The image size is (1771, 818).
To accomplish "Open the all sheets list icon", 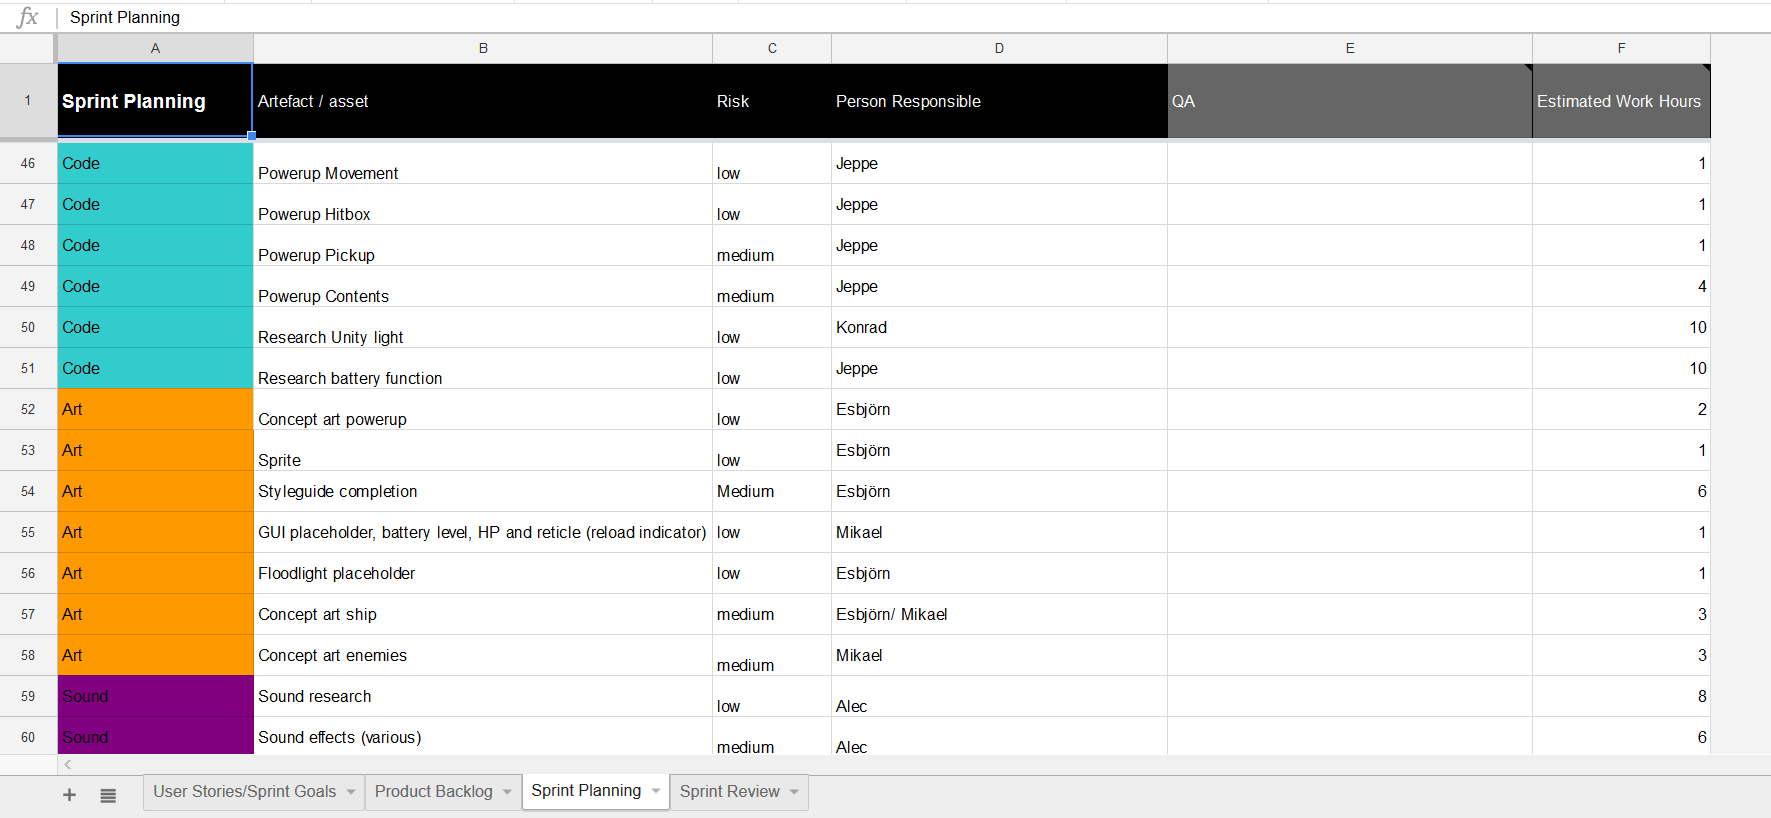I will [x=108, y=795].
